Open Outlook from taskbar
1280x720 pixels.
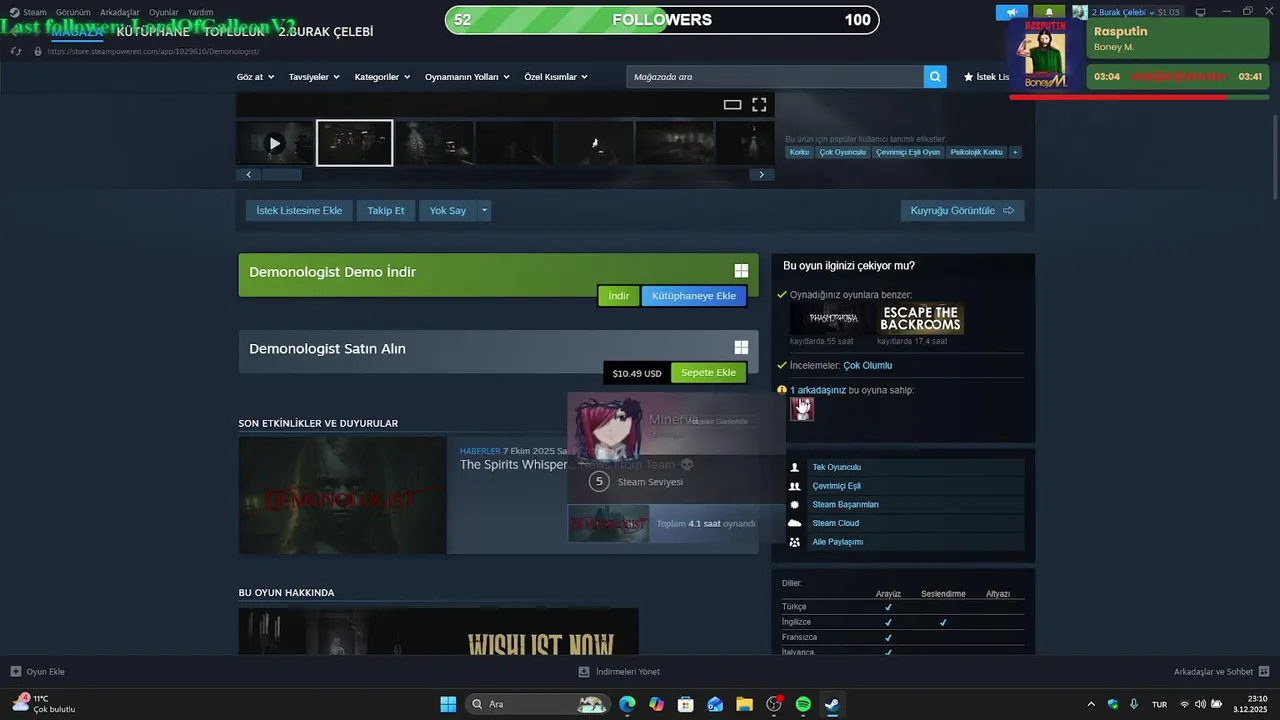[x=715, y=704]
